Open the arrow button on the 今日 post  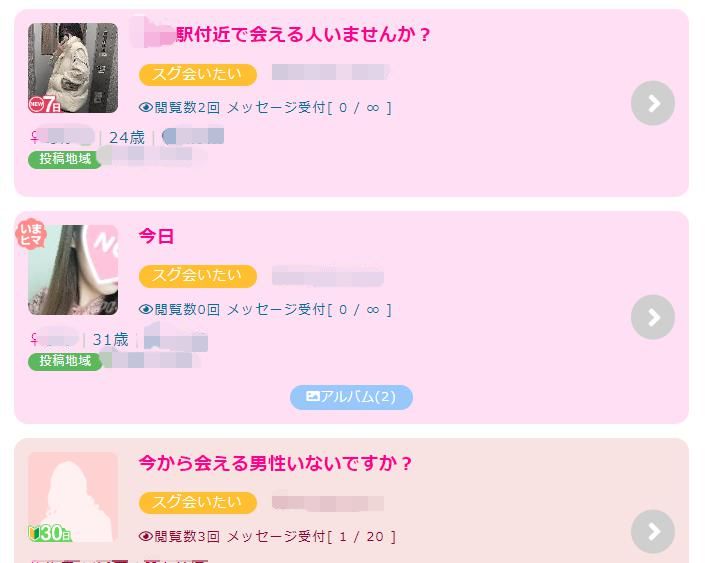coord(653,317)
